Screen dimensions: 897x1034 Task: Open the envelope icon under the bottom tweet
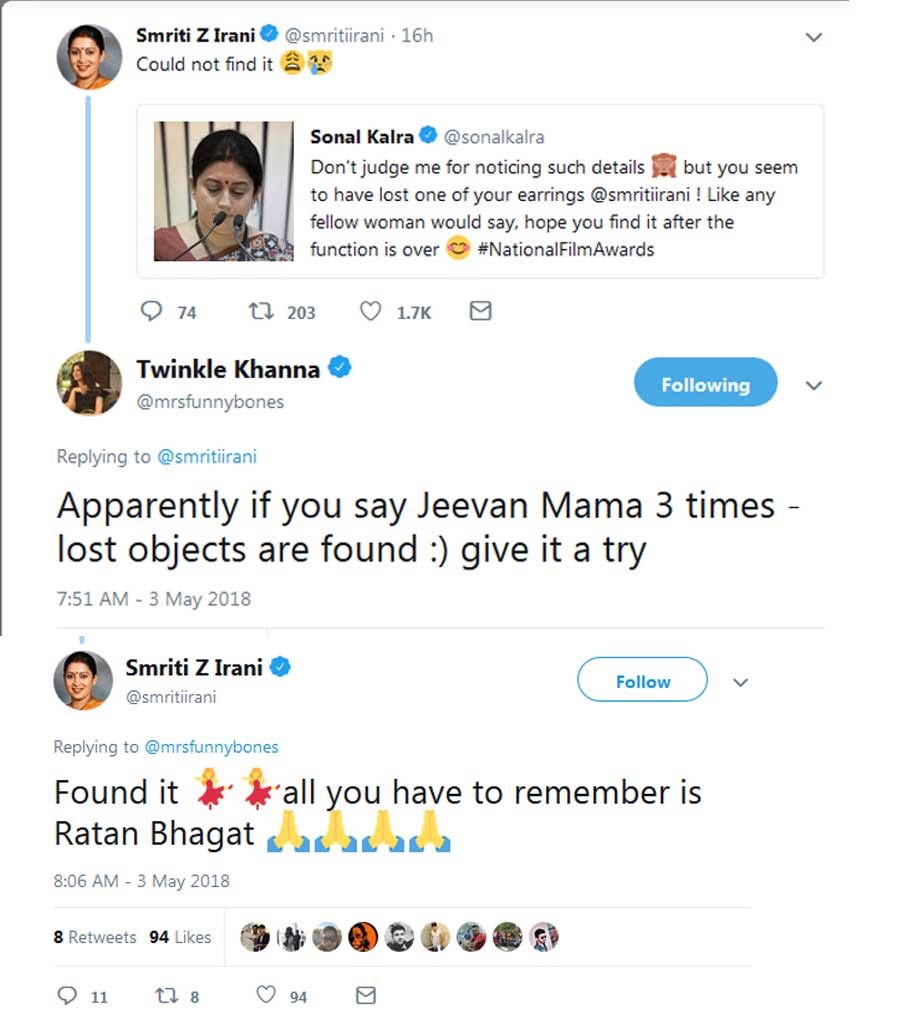click(365, 995)
